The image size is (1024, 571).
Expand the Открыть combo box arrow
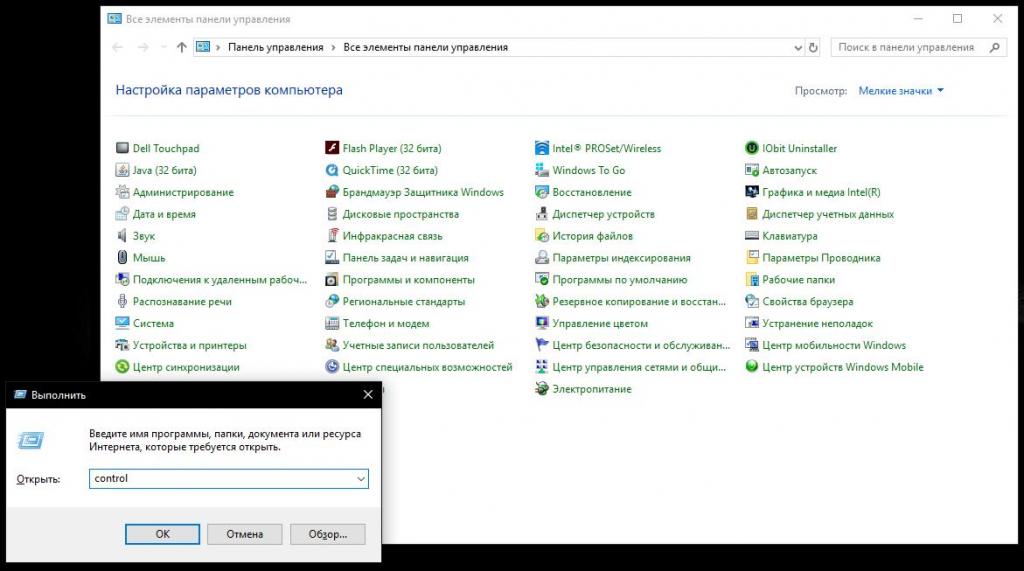coord(360,479)
